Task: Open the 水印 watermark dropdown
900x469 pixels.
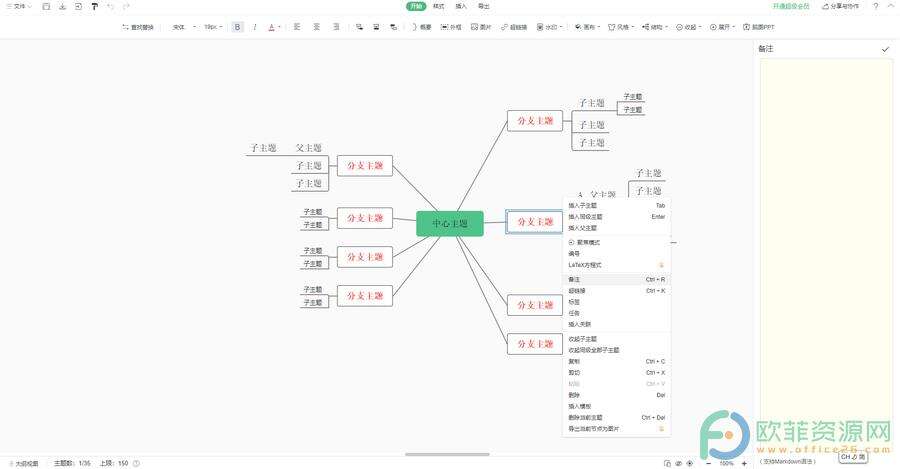Action: point(549,27)
